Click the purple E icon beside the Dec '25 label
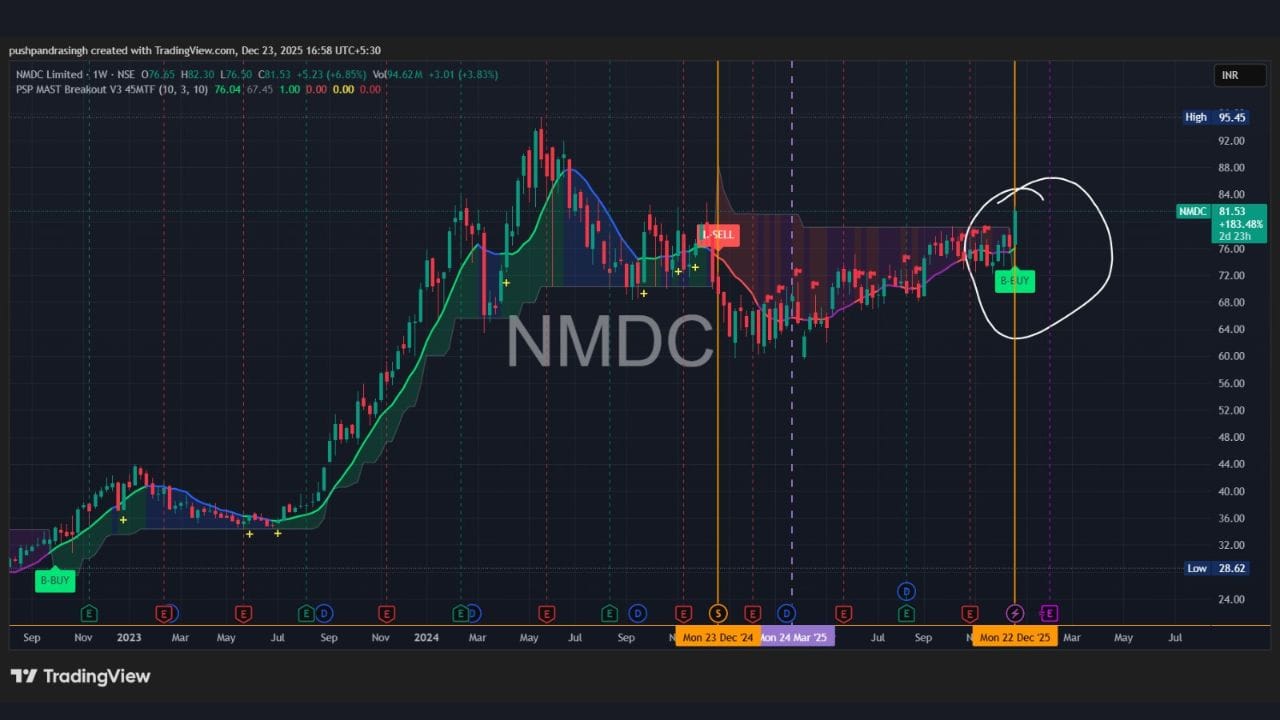1280x720 pixels. [1049, 613]
